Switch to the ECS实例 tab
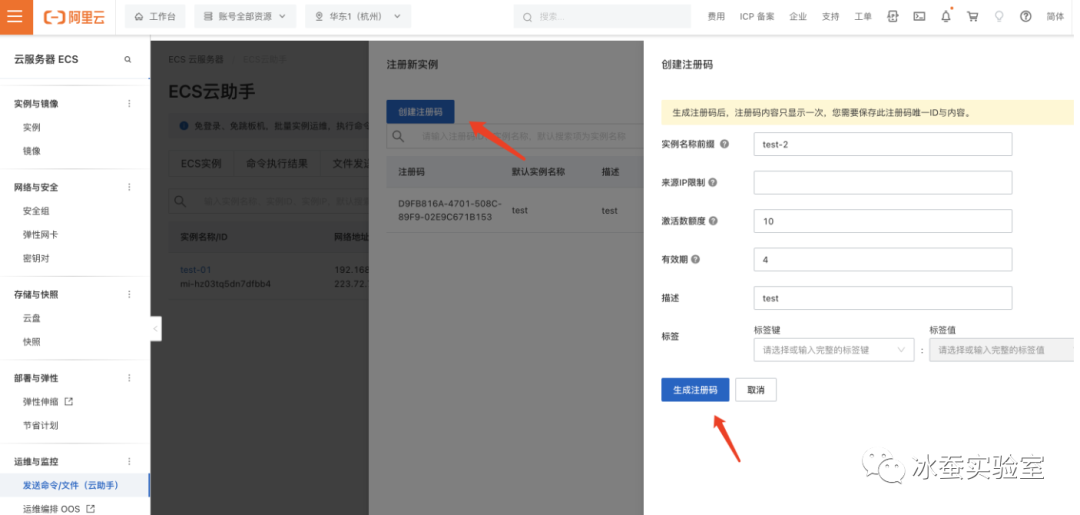This screenshot has width=1080, height=515. pyautogui.click(x=201, y=164)
